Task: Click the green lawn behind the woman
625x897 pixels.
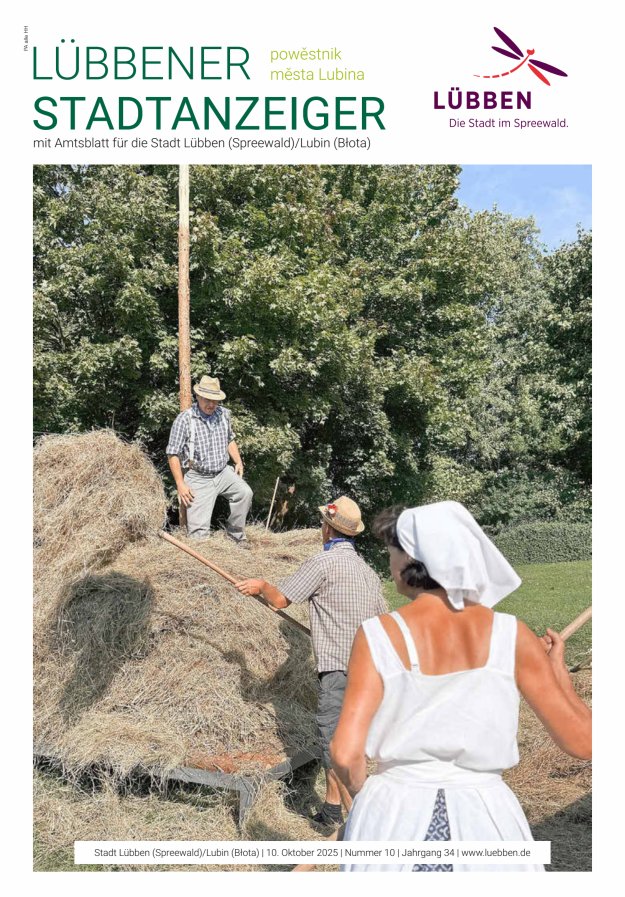Action: click(x=549, y=595)
